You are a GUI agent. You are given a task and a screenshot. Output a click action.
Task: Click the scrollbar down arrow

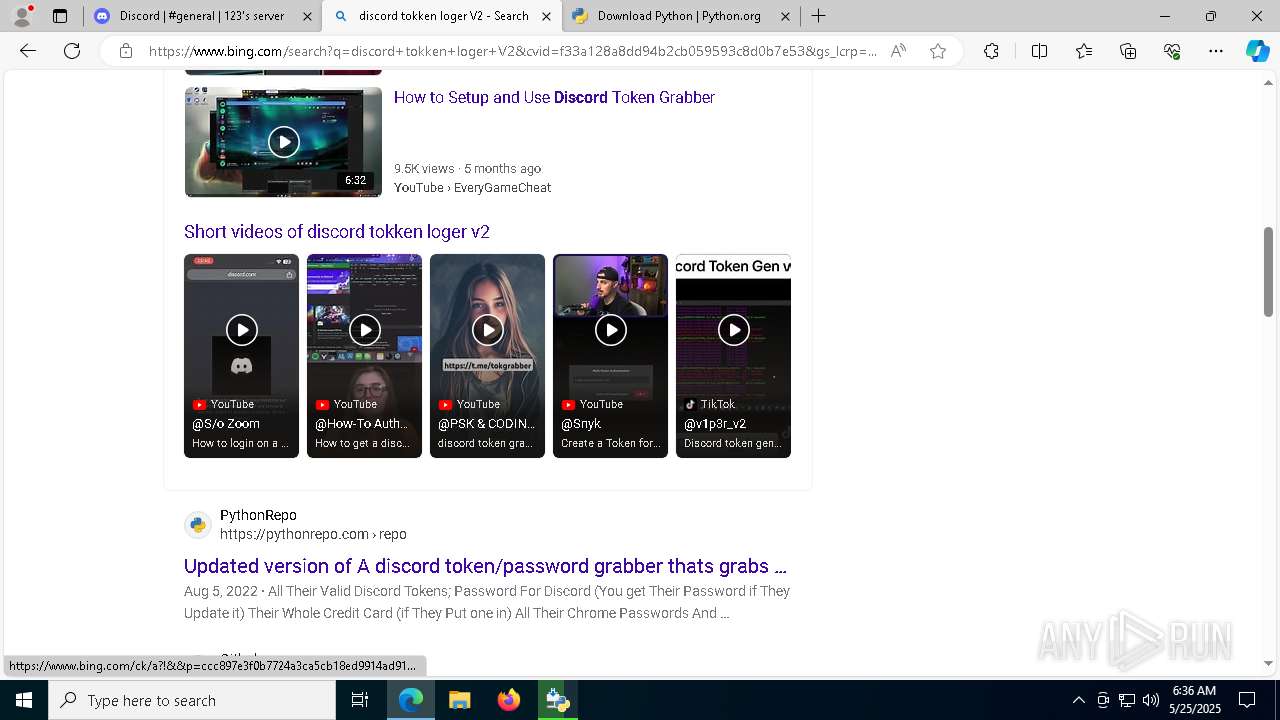coord(1268,663)
